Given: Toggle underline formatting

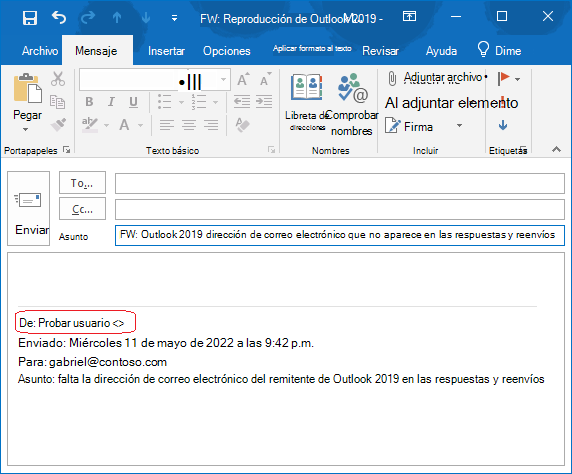Looking at the screenshot, I should click(x=134, y=102).
